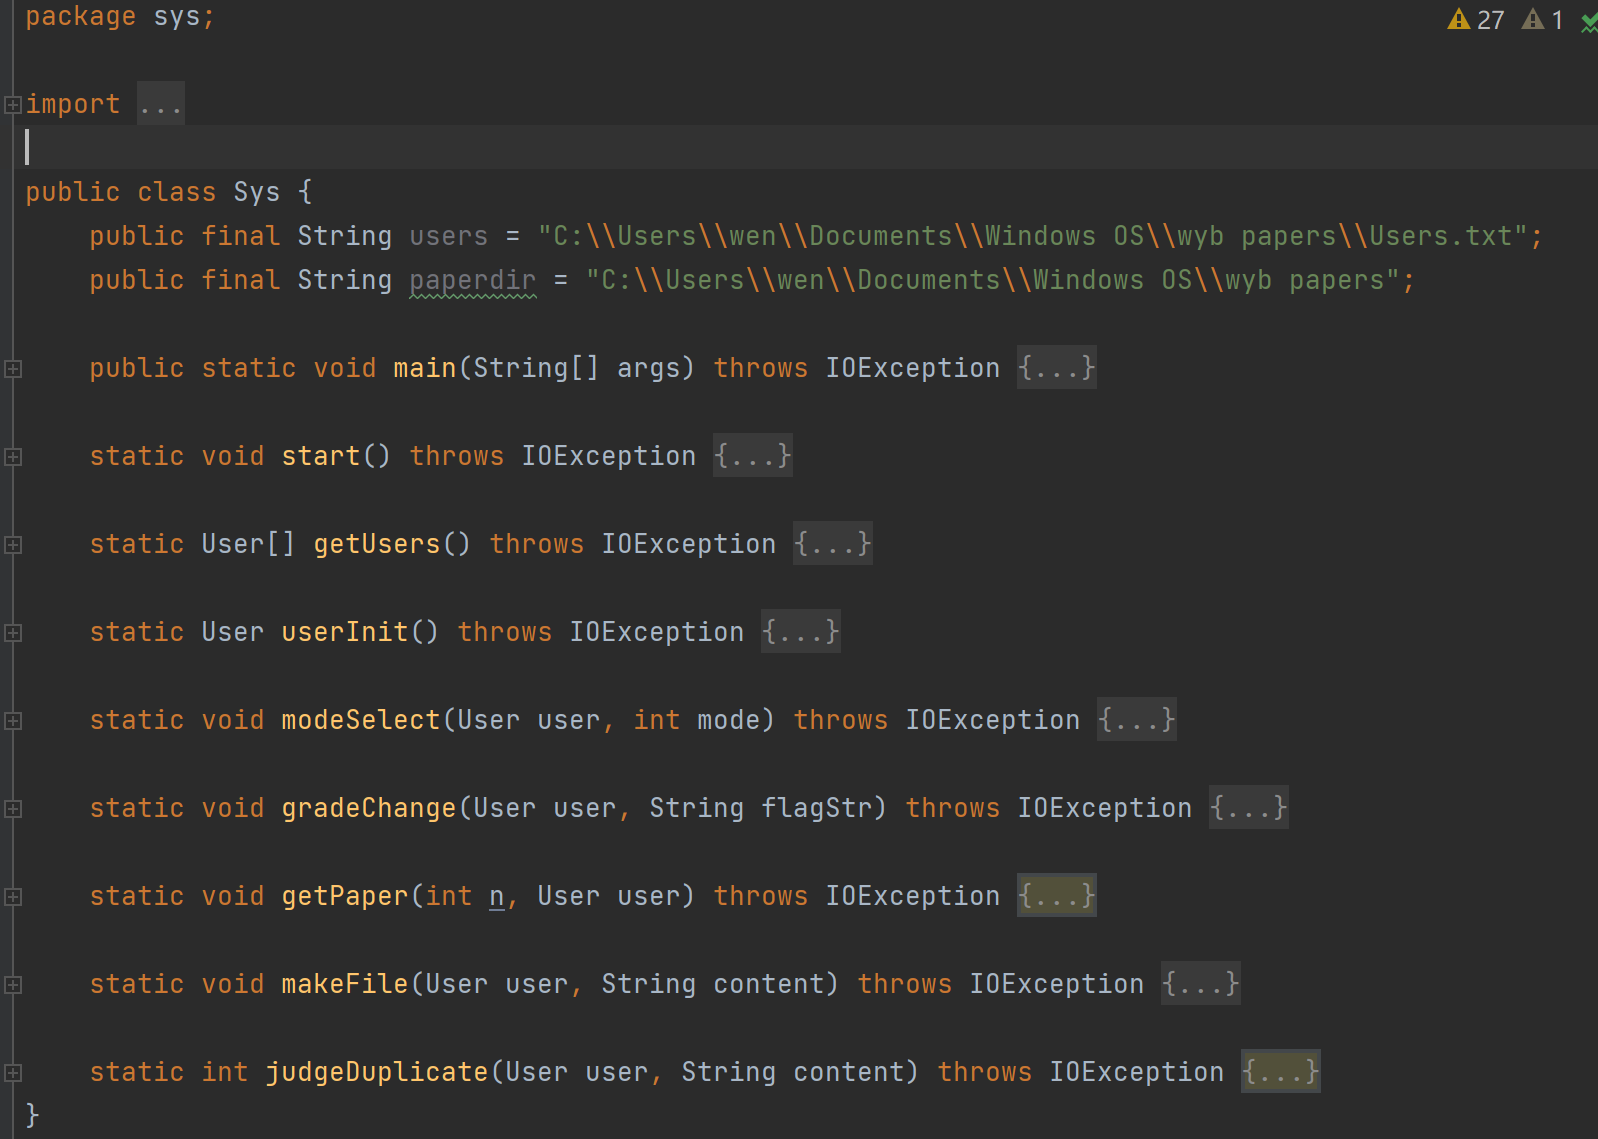Click the 'content' parameter in judgeDuplicate

pyautogui.click(x=849, y=1072)
